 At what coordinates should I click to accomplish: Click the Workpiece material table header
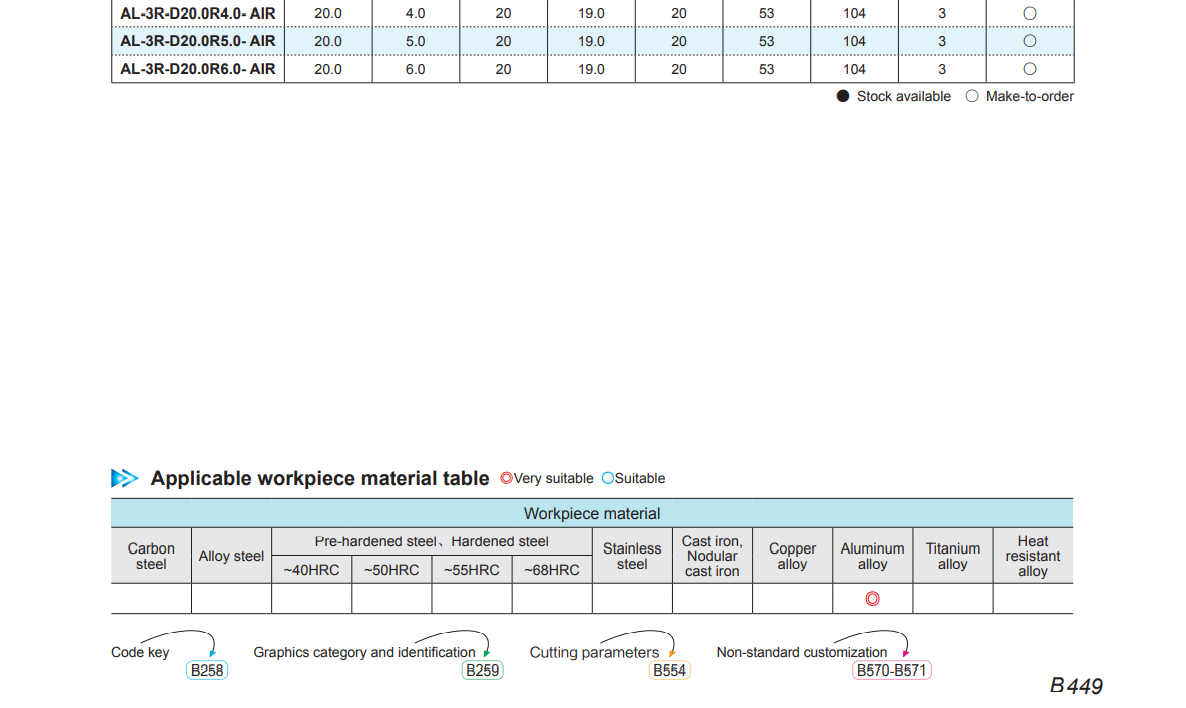592,514
